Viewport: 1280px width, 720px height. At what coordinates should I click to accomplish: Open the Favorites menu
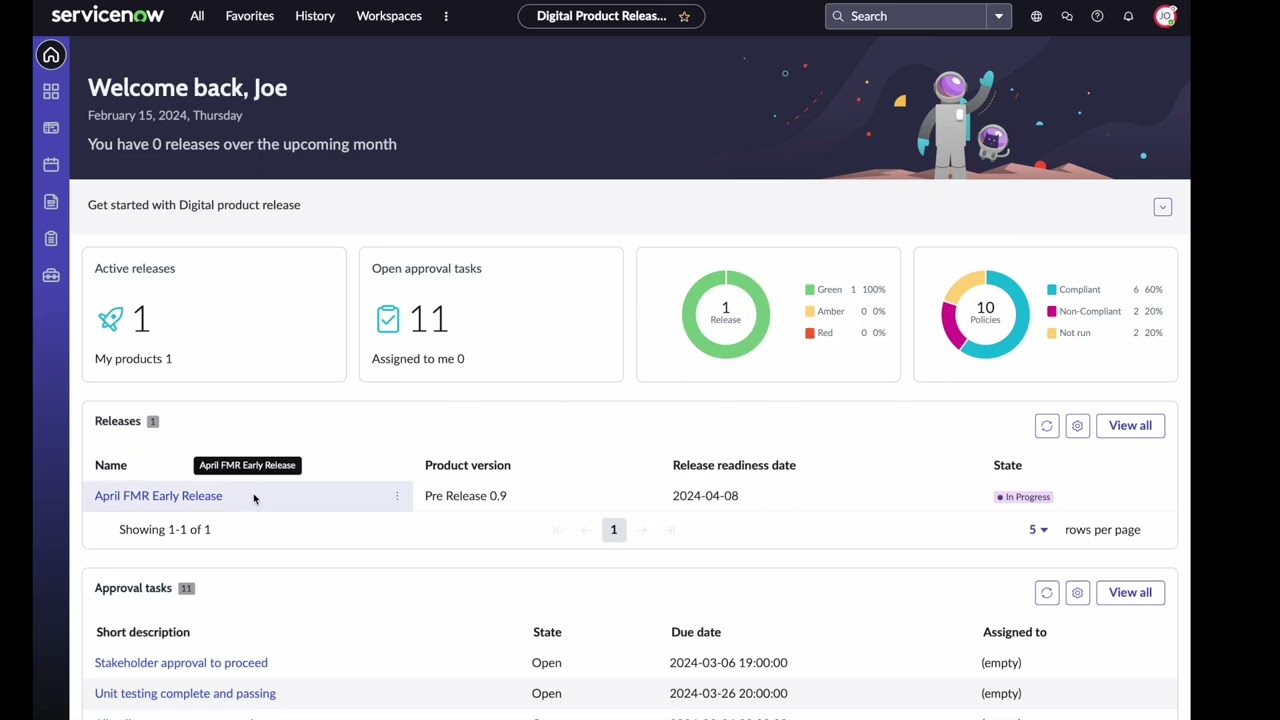pos(250,16)
